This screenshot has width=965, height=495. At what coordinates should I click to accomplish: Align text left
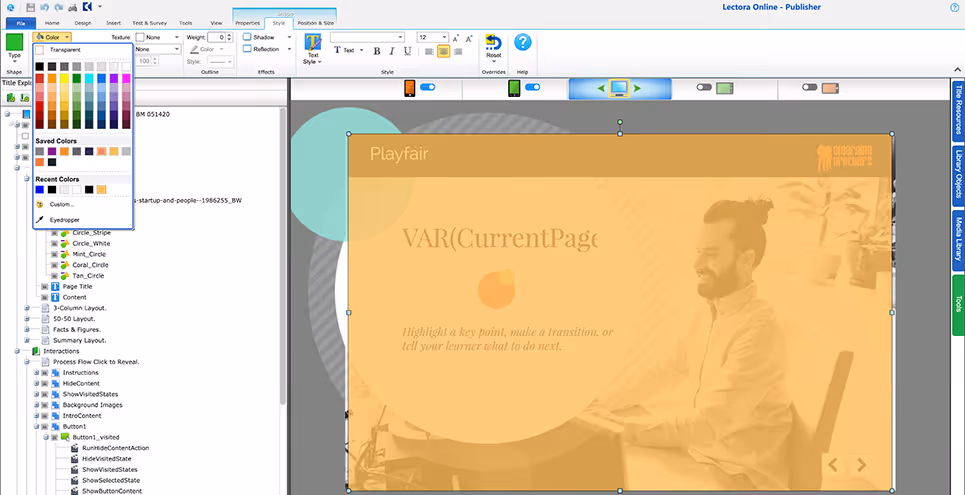click(430, 51)
